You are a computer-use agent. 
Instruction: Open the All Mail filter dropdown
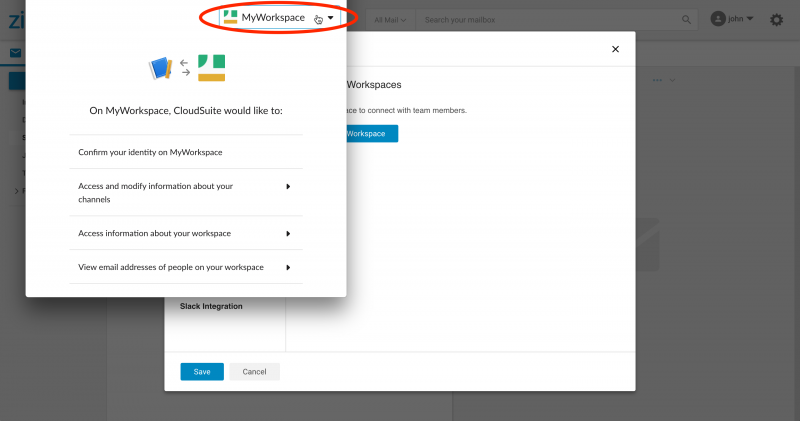390,20
